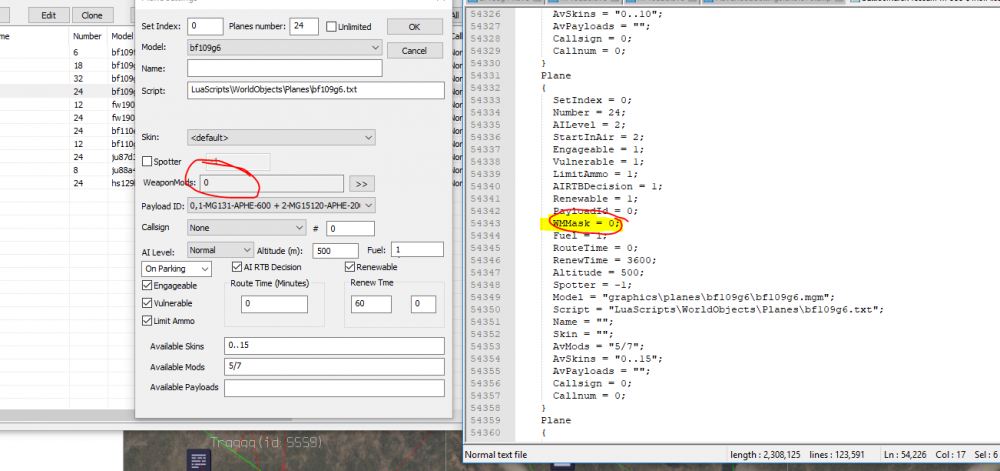Select the list row with number 32
Viewport: 1000px width, 471px height.
[x=67, y=78]
